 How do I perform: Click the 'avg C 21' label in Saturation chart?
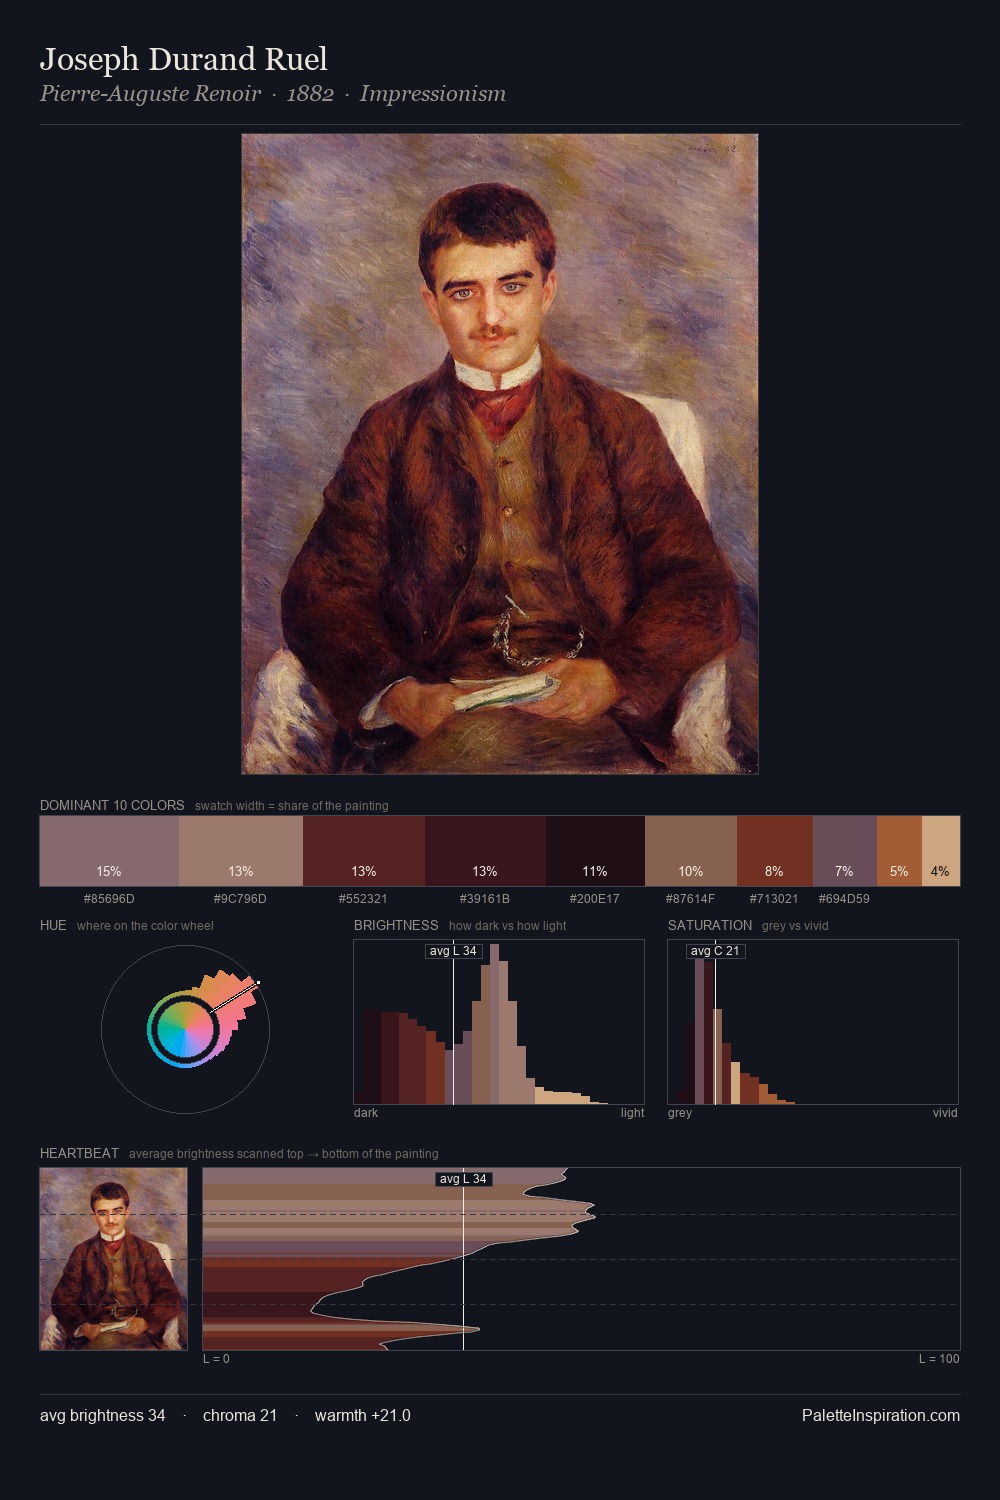pyautogui.click(x=715, y=951)
